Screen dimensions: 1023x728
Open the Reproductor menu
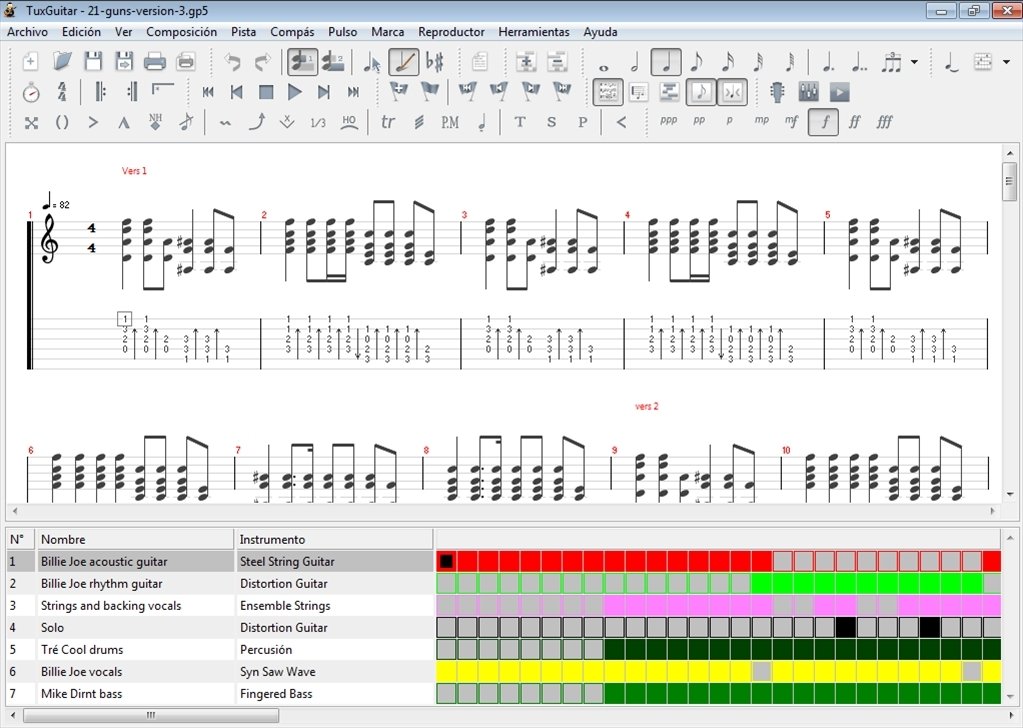point(451,32)
